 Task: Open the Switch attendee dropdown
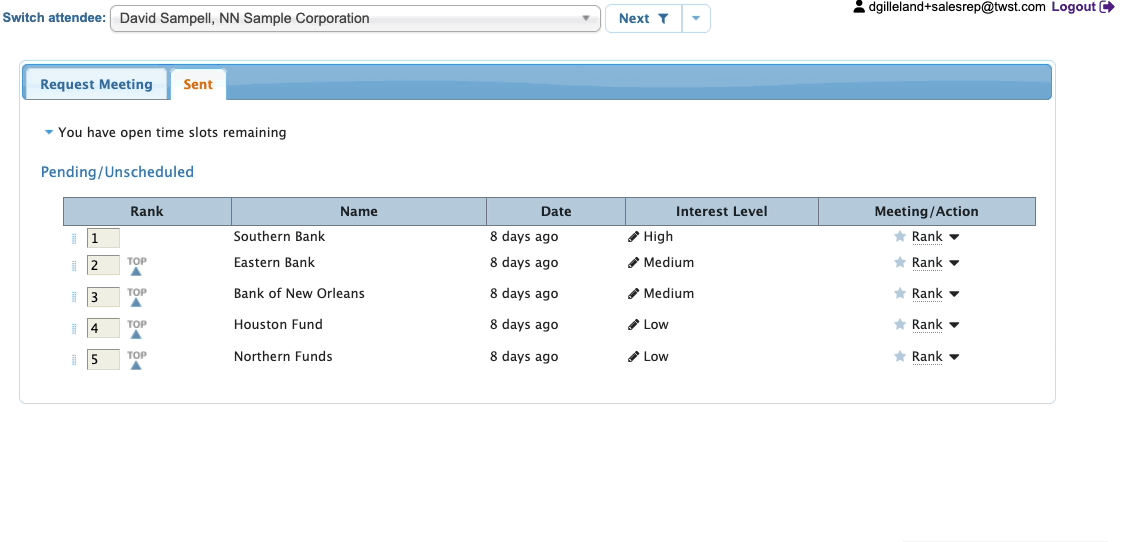click(355, 18)
